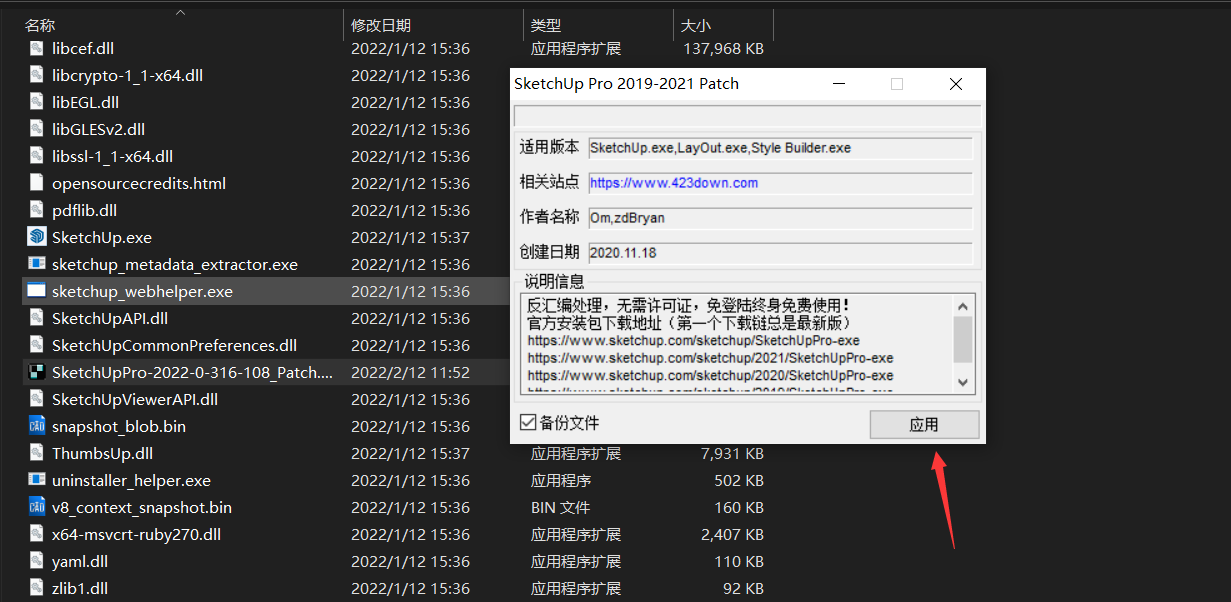Click the x64-msvcrt-ruby270.dll file icon
Screen dimensions: 1231x602
point(36,534)
